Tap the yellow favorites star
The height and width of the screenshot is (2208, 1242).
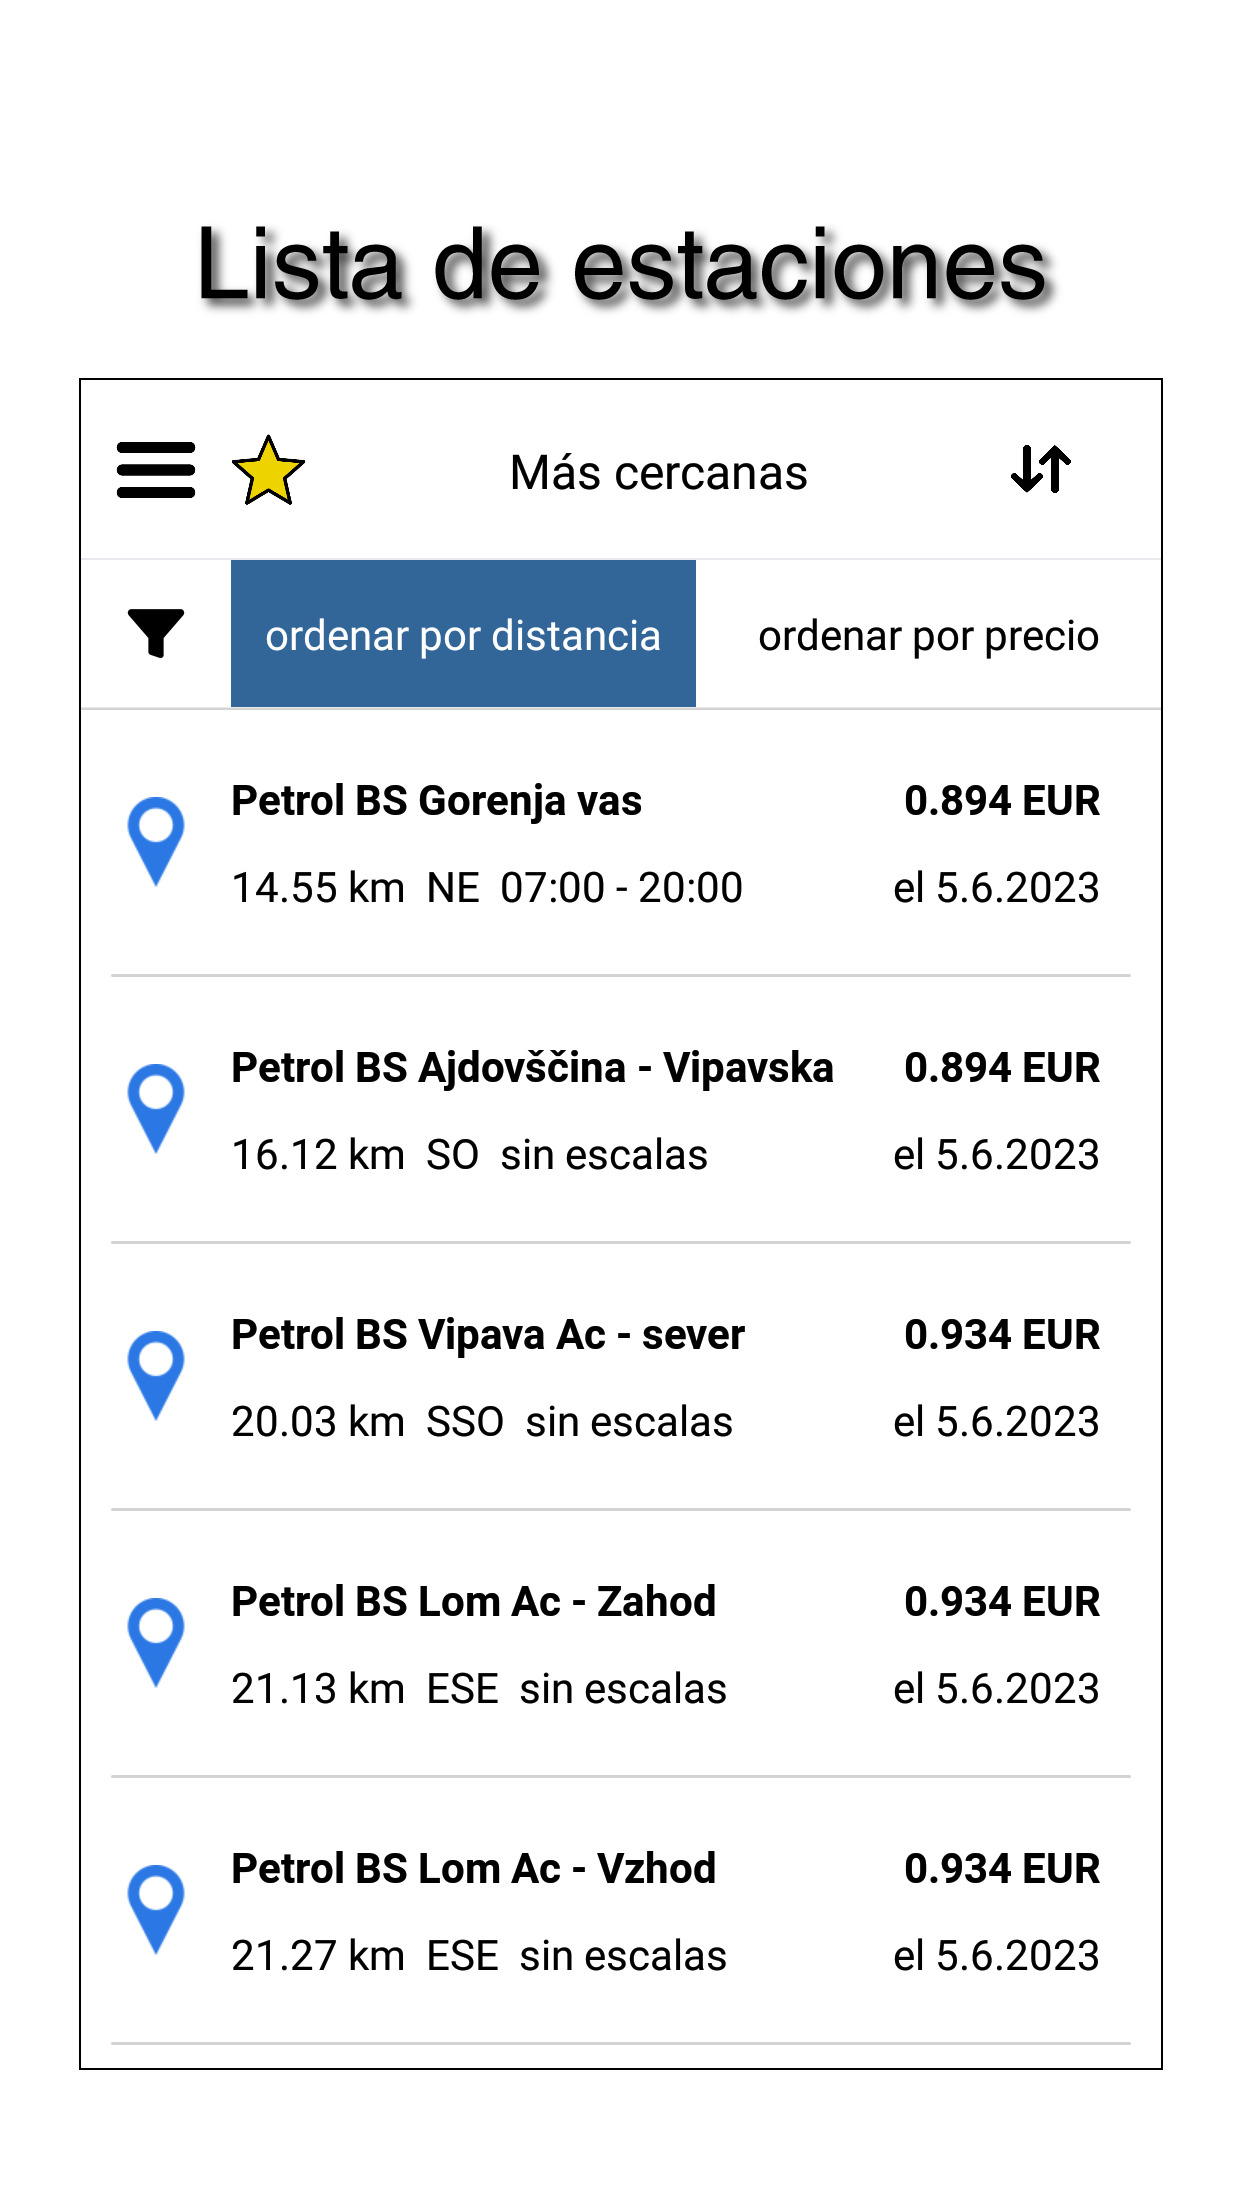tap(268, 471)
